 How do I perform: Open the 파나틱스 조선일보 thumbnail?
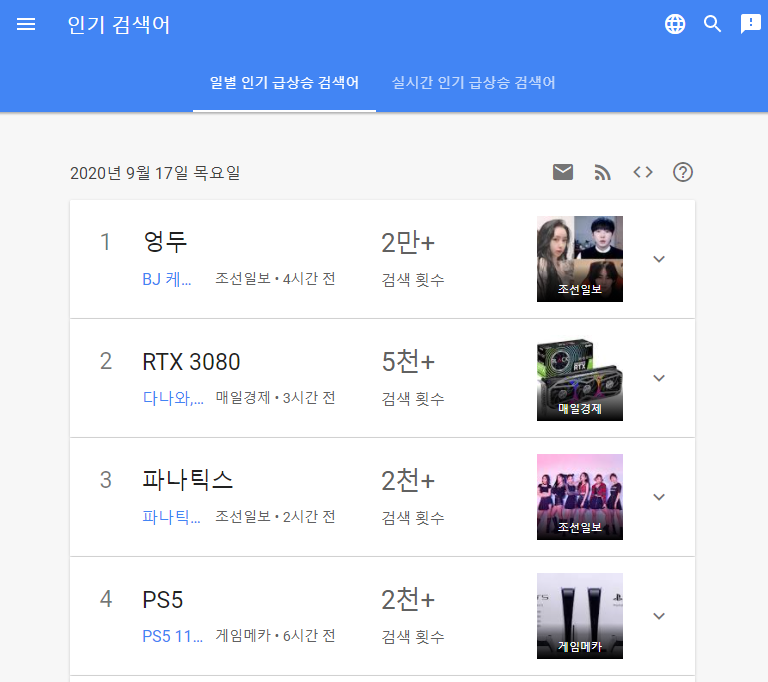coord(580,497)
